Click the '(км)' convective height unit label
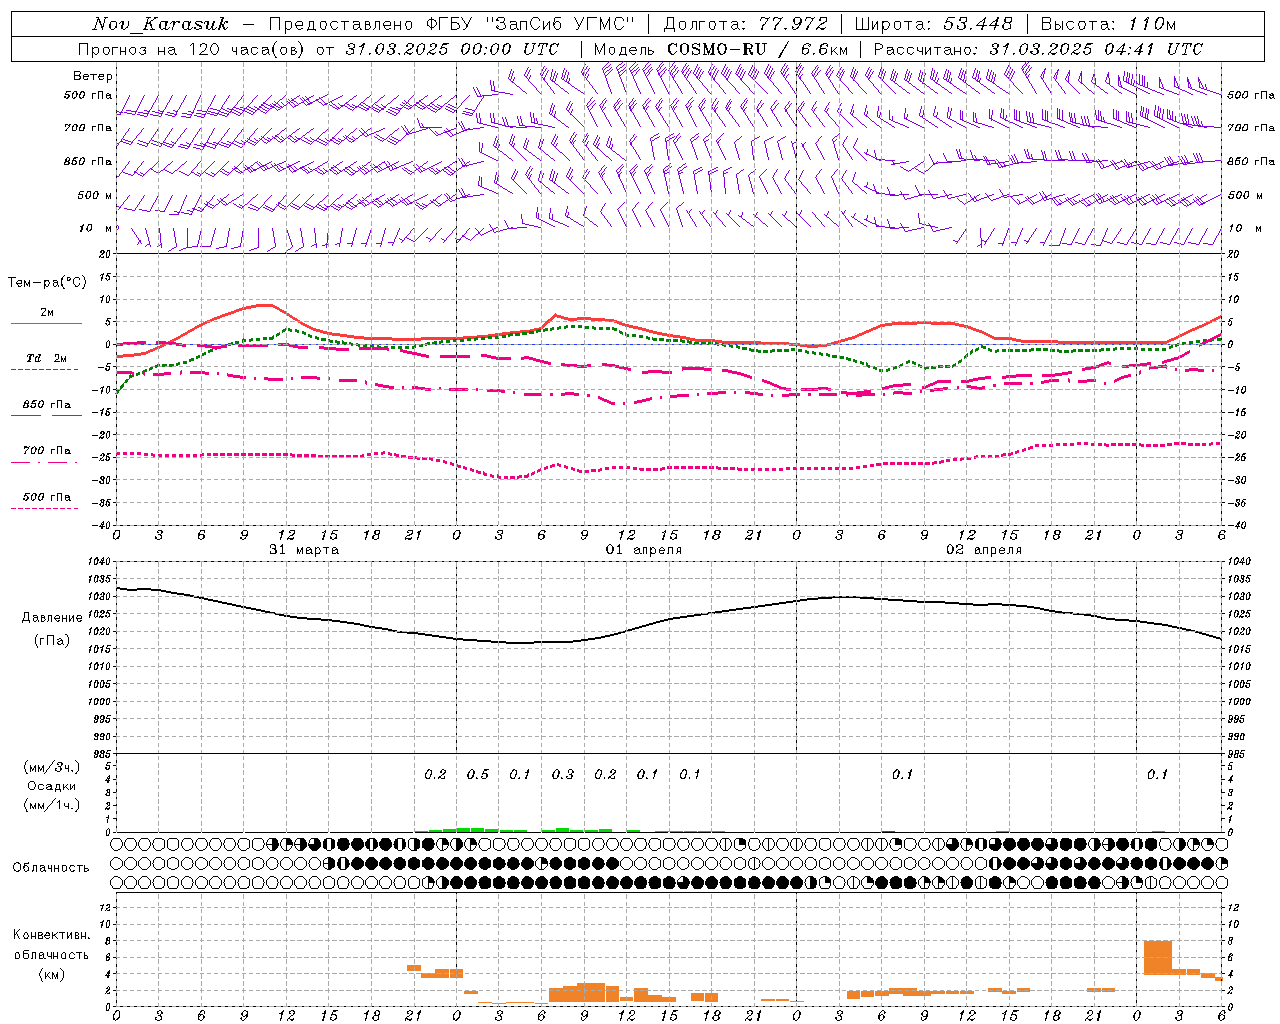The width and height of the screenshot is (1280, 1024). click(x=52, y=974)
